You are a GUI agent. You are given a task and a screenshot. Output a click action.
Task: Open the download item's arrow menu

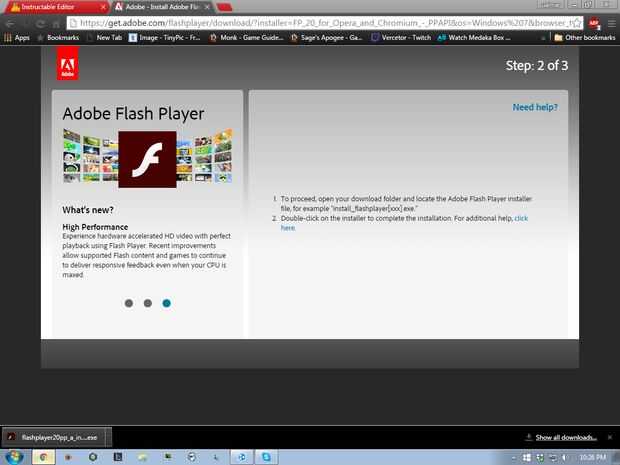click(x=108, y=437)
